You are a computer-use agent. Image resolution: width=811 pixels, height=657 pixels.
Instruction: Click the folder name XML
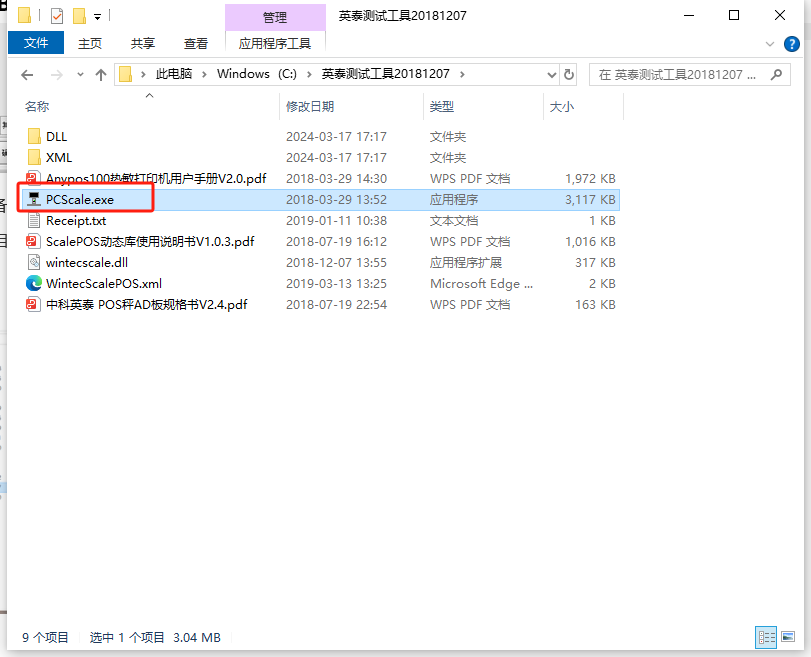58,157
